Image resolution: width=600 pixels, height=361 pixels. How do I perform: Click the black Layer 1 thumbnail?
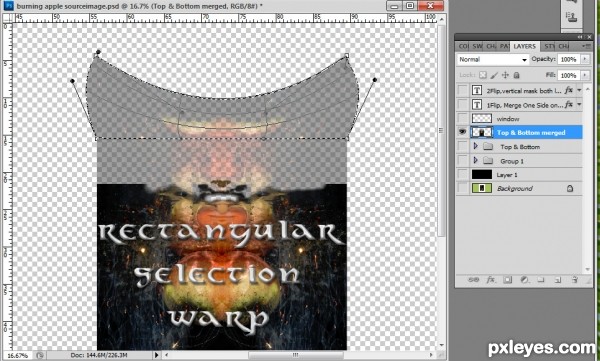[x=482, y=175]
